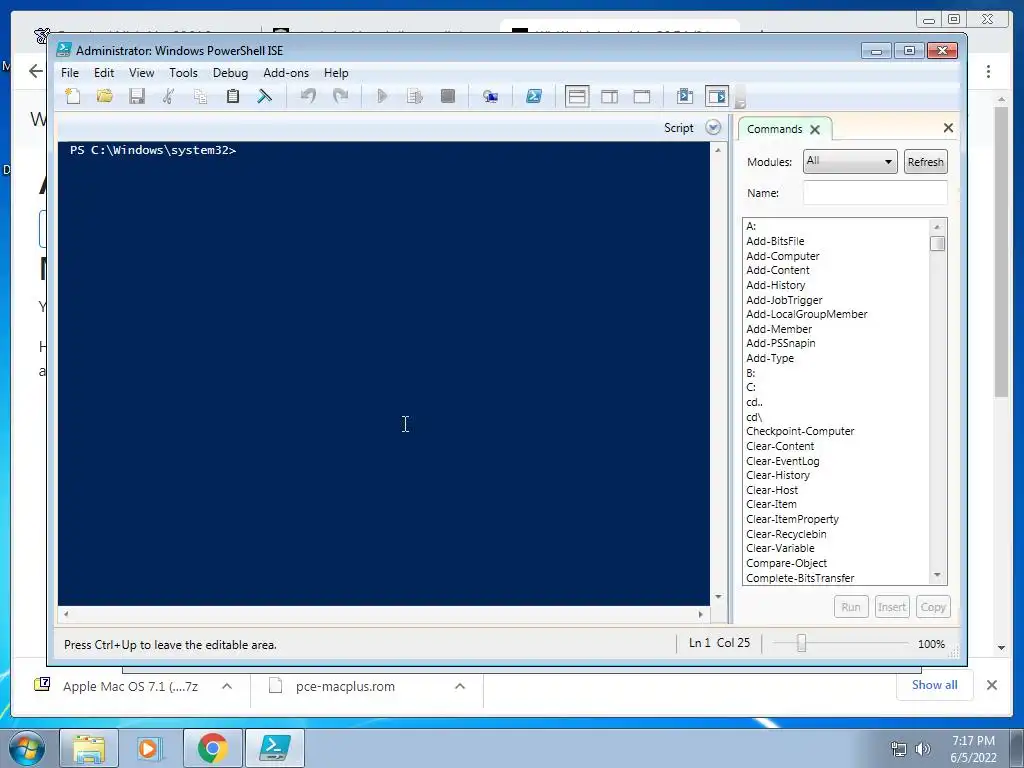Show the script pane on top
The width and height of the screenshot is (1024, 768).
pos(577,97)
